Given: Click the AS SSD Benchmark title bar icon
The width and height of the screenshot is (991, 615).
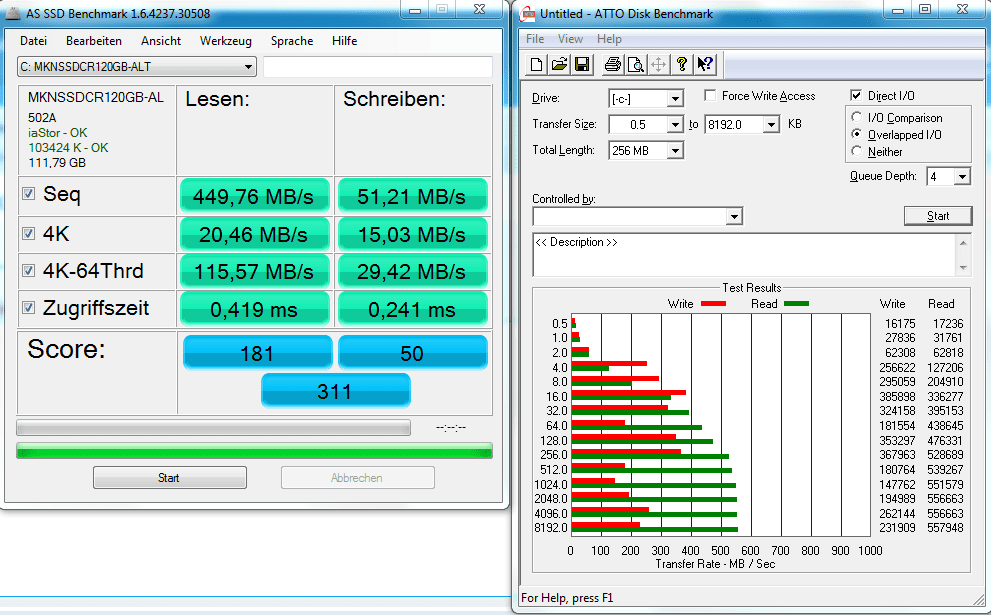Looking at the screenshot, I should 12,13.
